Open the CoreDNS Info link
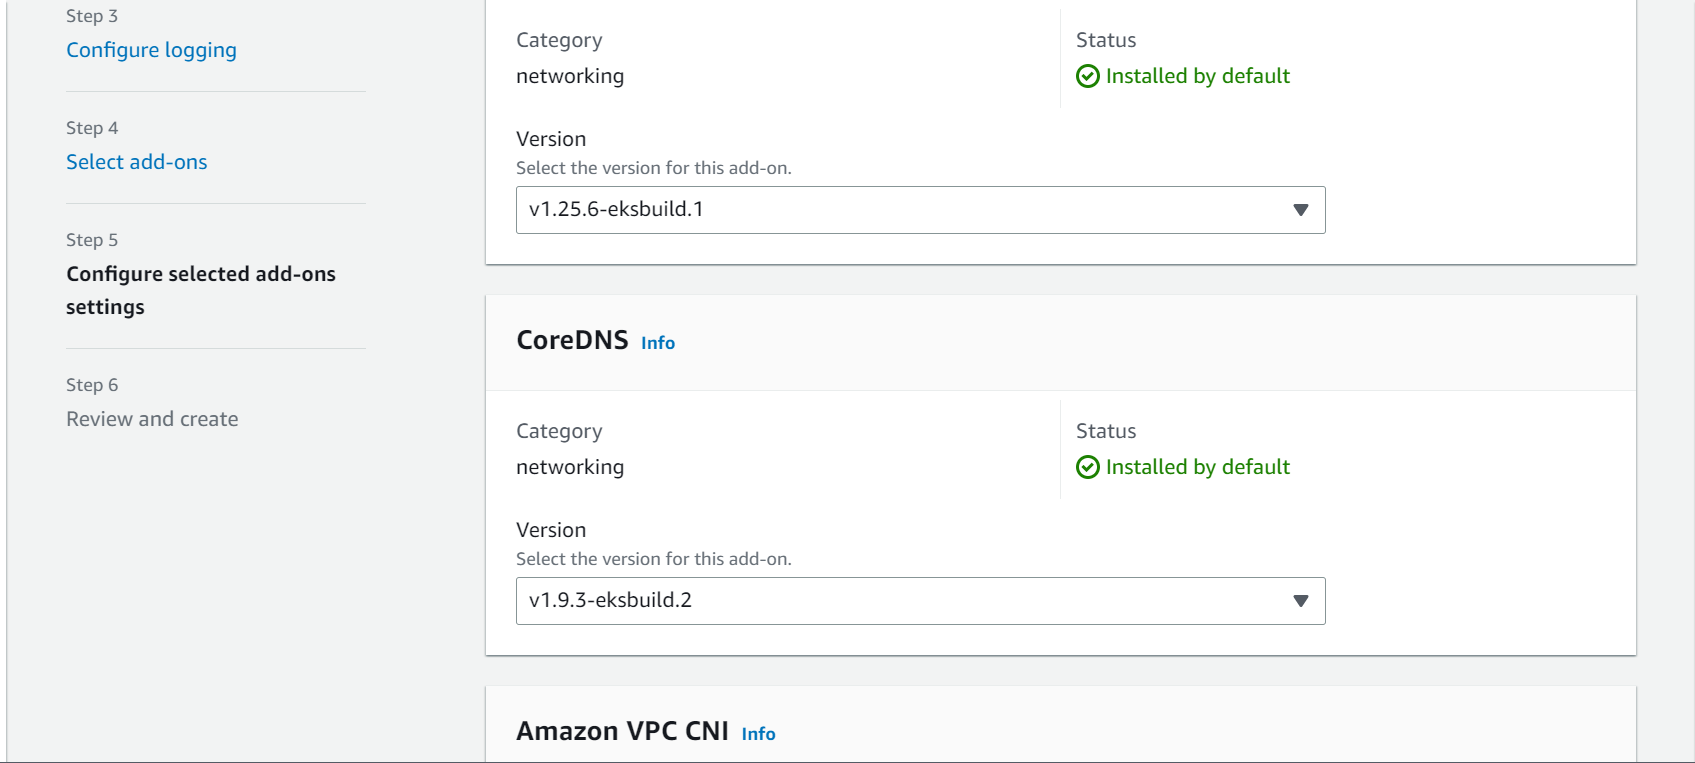This screenshot has width=1695, height=763. [x=658, y=343]
